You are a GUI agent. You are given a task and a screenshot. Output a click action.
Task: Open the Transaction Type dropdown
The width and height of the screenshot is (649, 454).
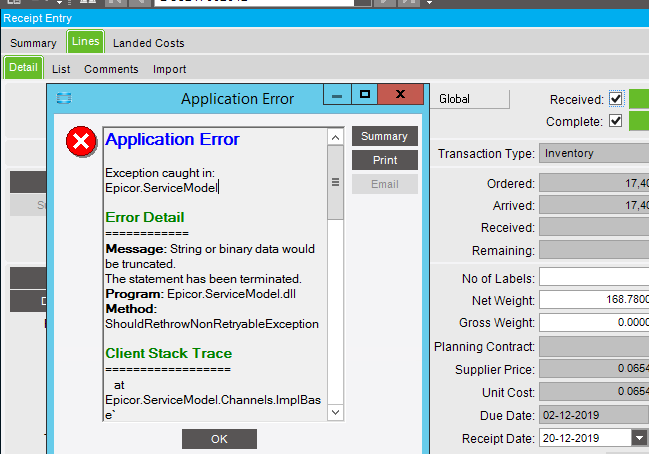point(594,153)
